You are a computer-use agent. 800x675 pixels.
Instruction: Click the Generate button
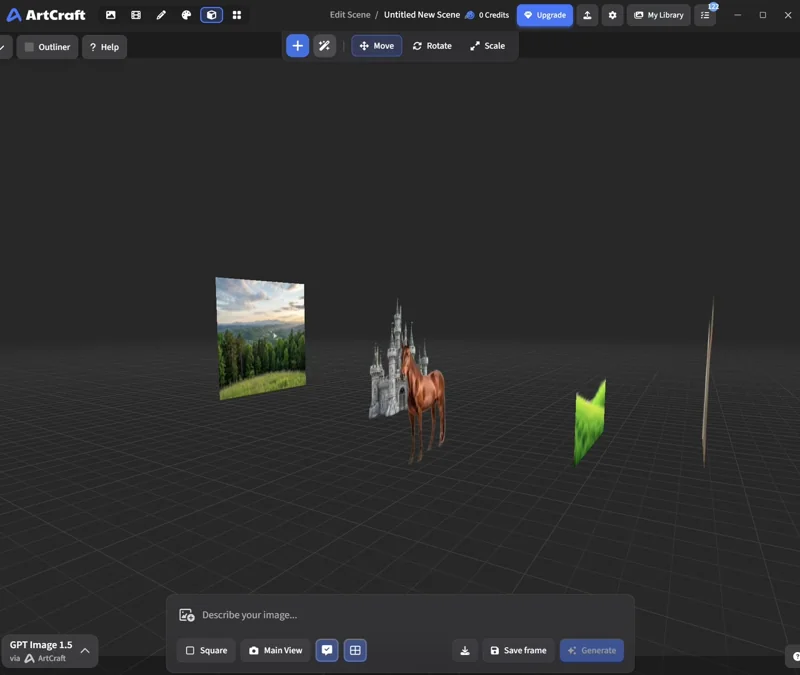tap(592, 651)
